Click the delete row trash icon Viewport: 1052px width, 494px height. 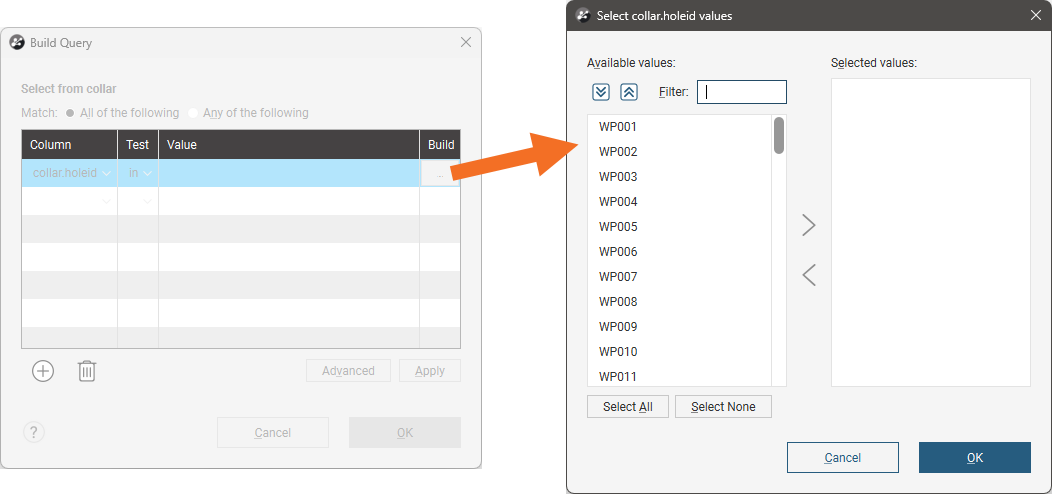[87, 371]
